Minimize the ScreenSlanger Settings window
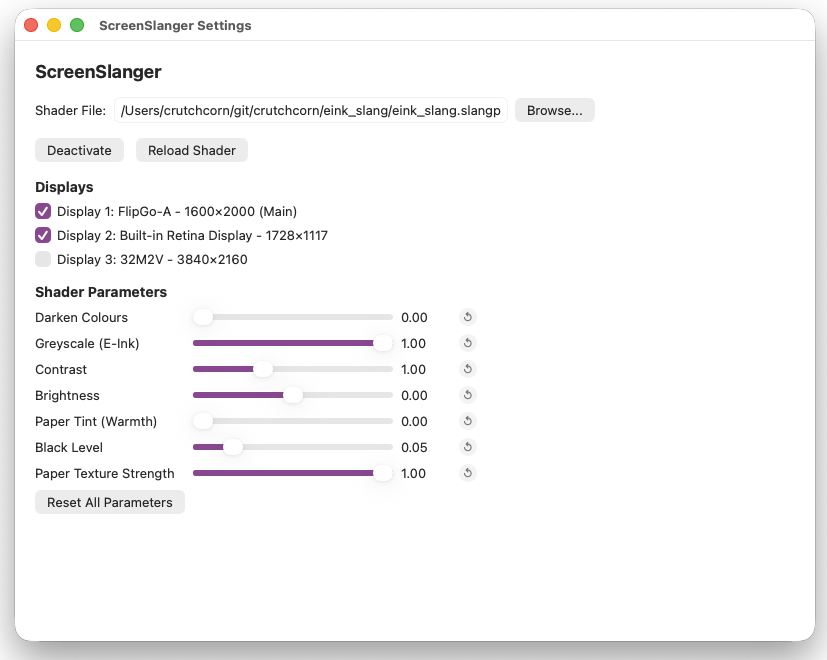This screenshot has width=827, height=660. tap(54, 25)
